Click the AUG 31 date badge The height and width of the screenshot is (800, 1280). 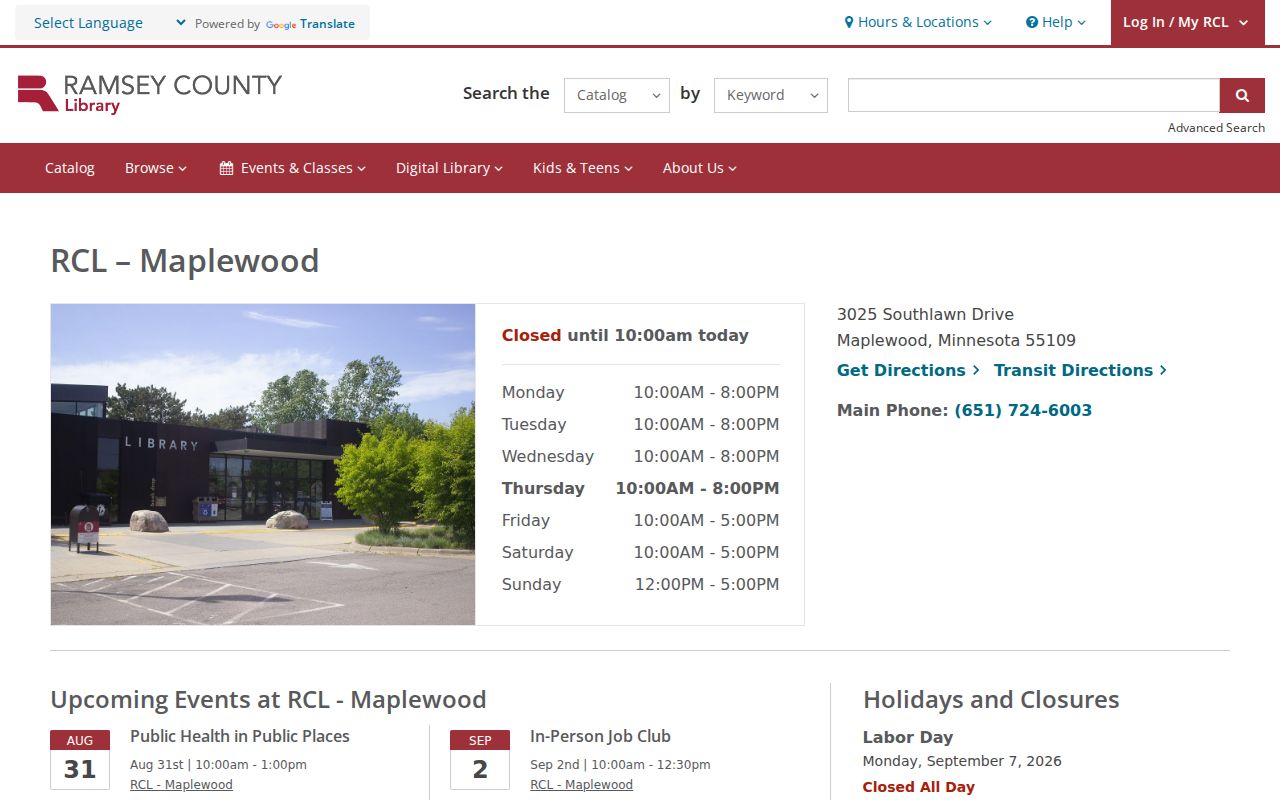pos(80,760)
